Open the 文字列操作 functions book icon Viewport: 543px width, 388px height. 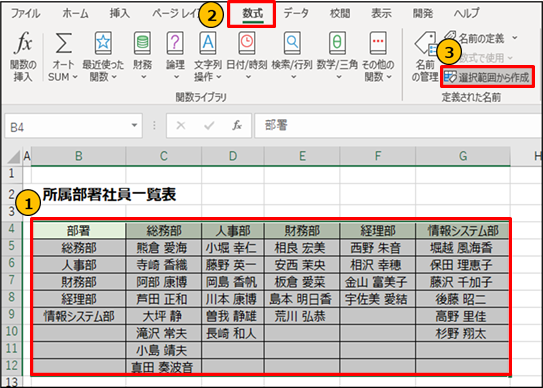click(208, 43)
